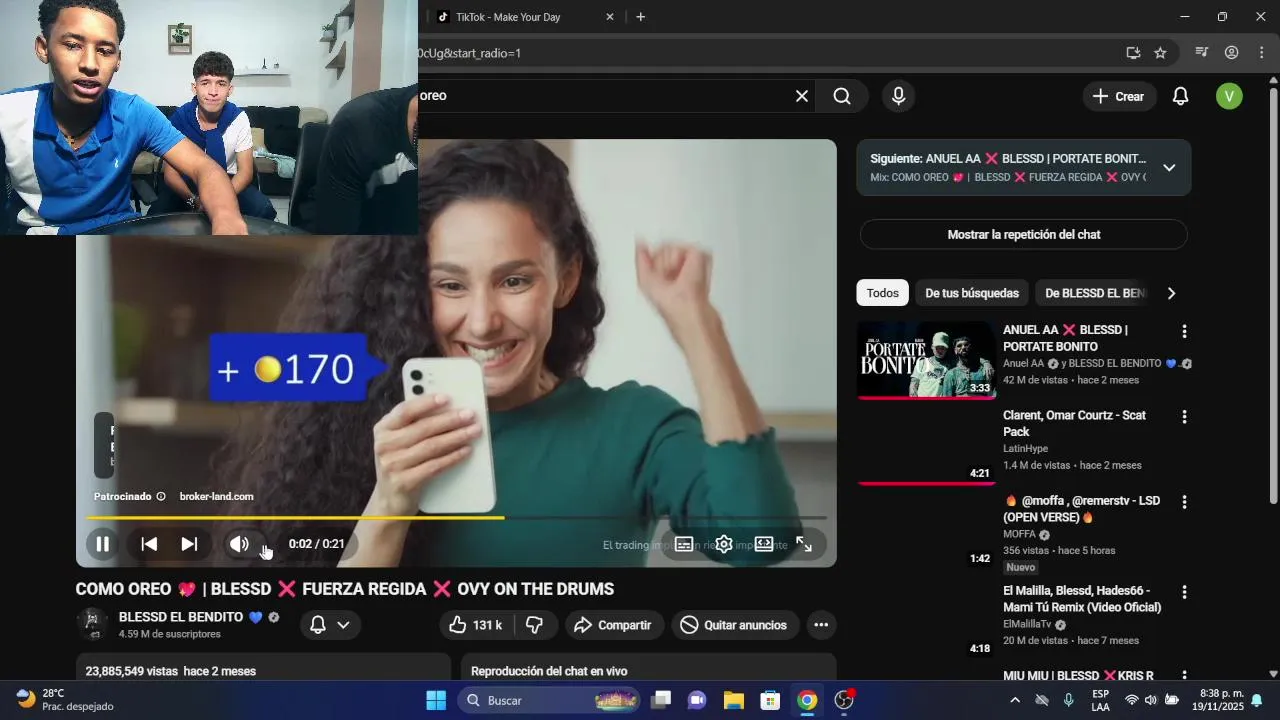The height and width of the screenshot is (720, 1280).
Task: Open Chrome three-dot menu
Action: (1261, 53)
